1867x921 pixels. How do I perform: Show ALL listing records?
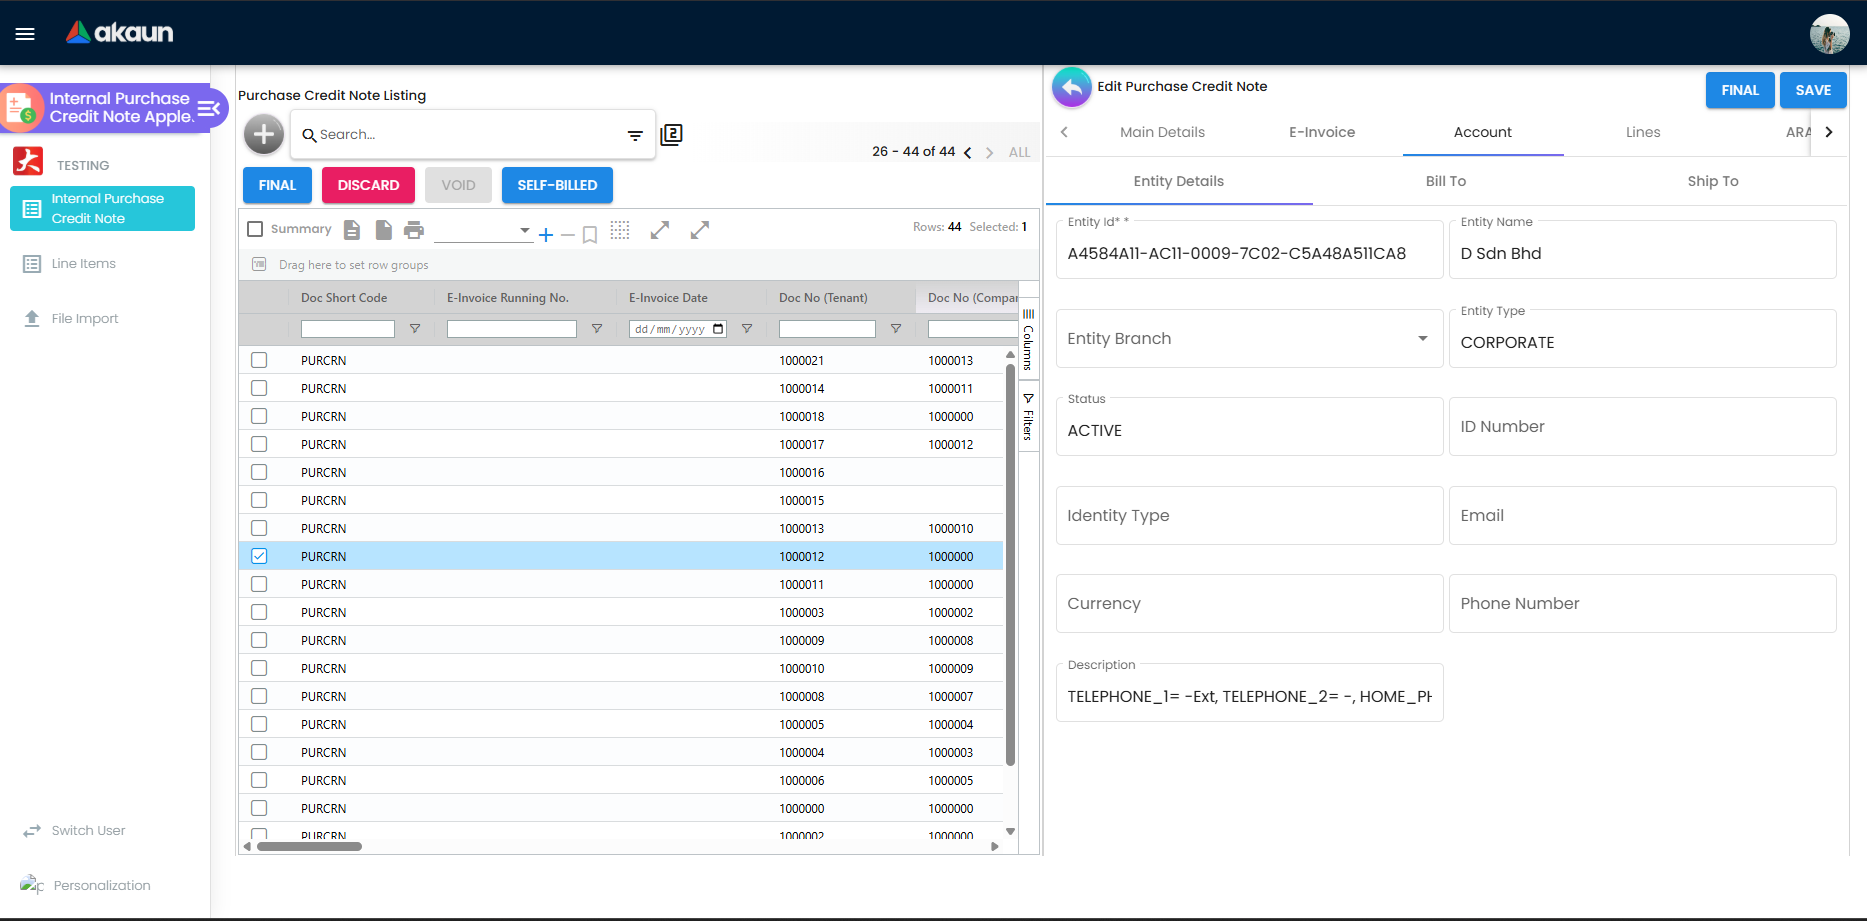pyautogui.click(x=1019, y=153)
